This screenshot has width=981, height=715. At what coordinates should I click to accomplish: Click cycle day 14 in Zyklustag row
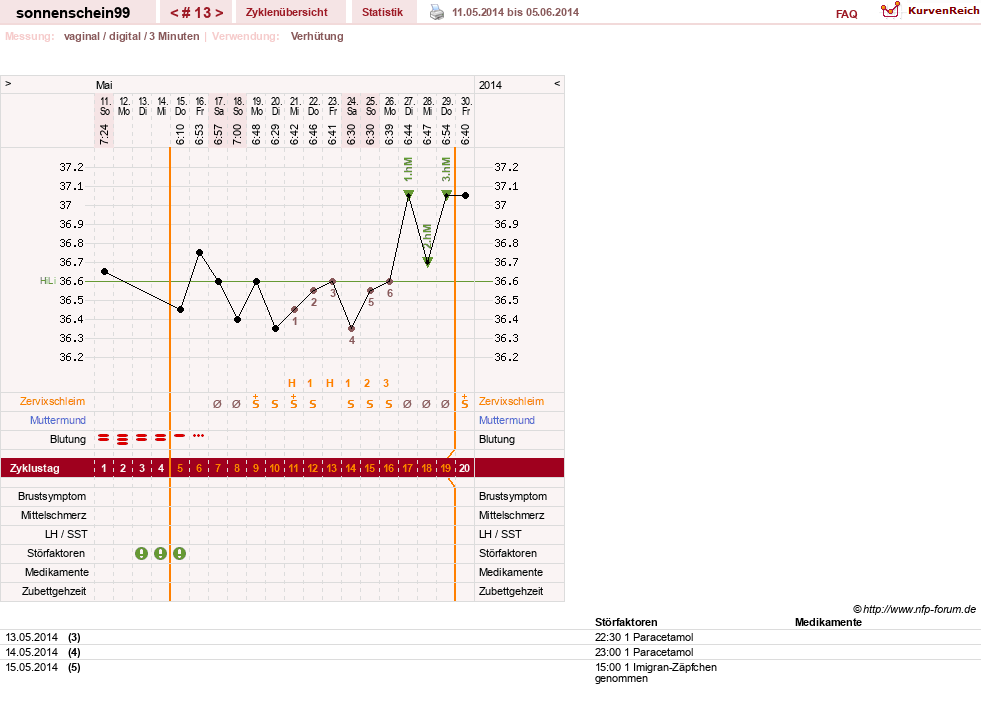[x=351, y=468]
